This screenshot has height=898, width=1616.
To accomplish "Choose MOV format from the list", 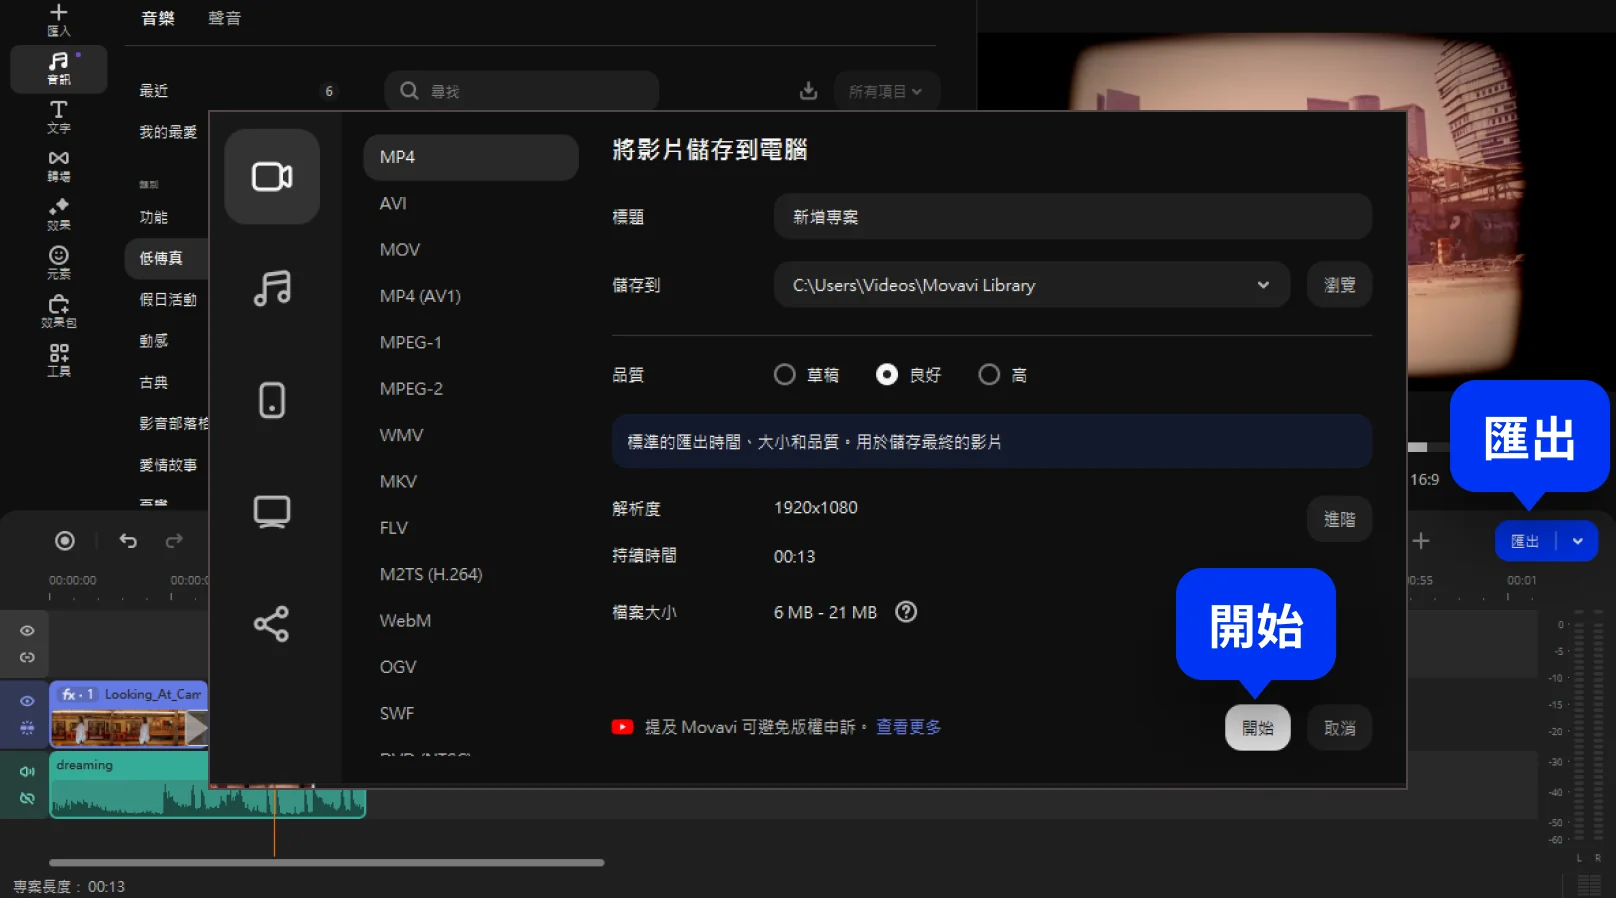I will [x=400, y=250].
